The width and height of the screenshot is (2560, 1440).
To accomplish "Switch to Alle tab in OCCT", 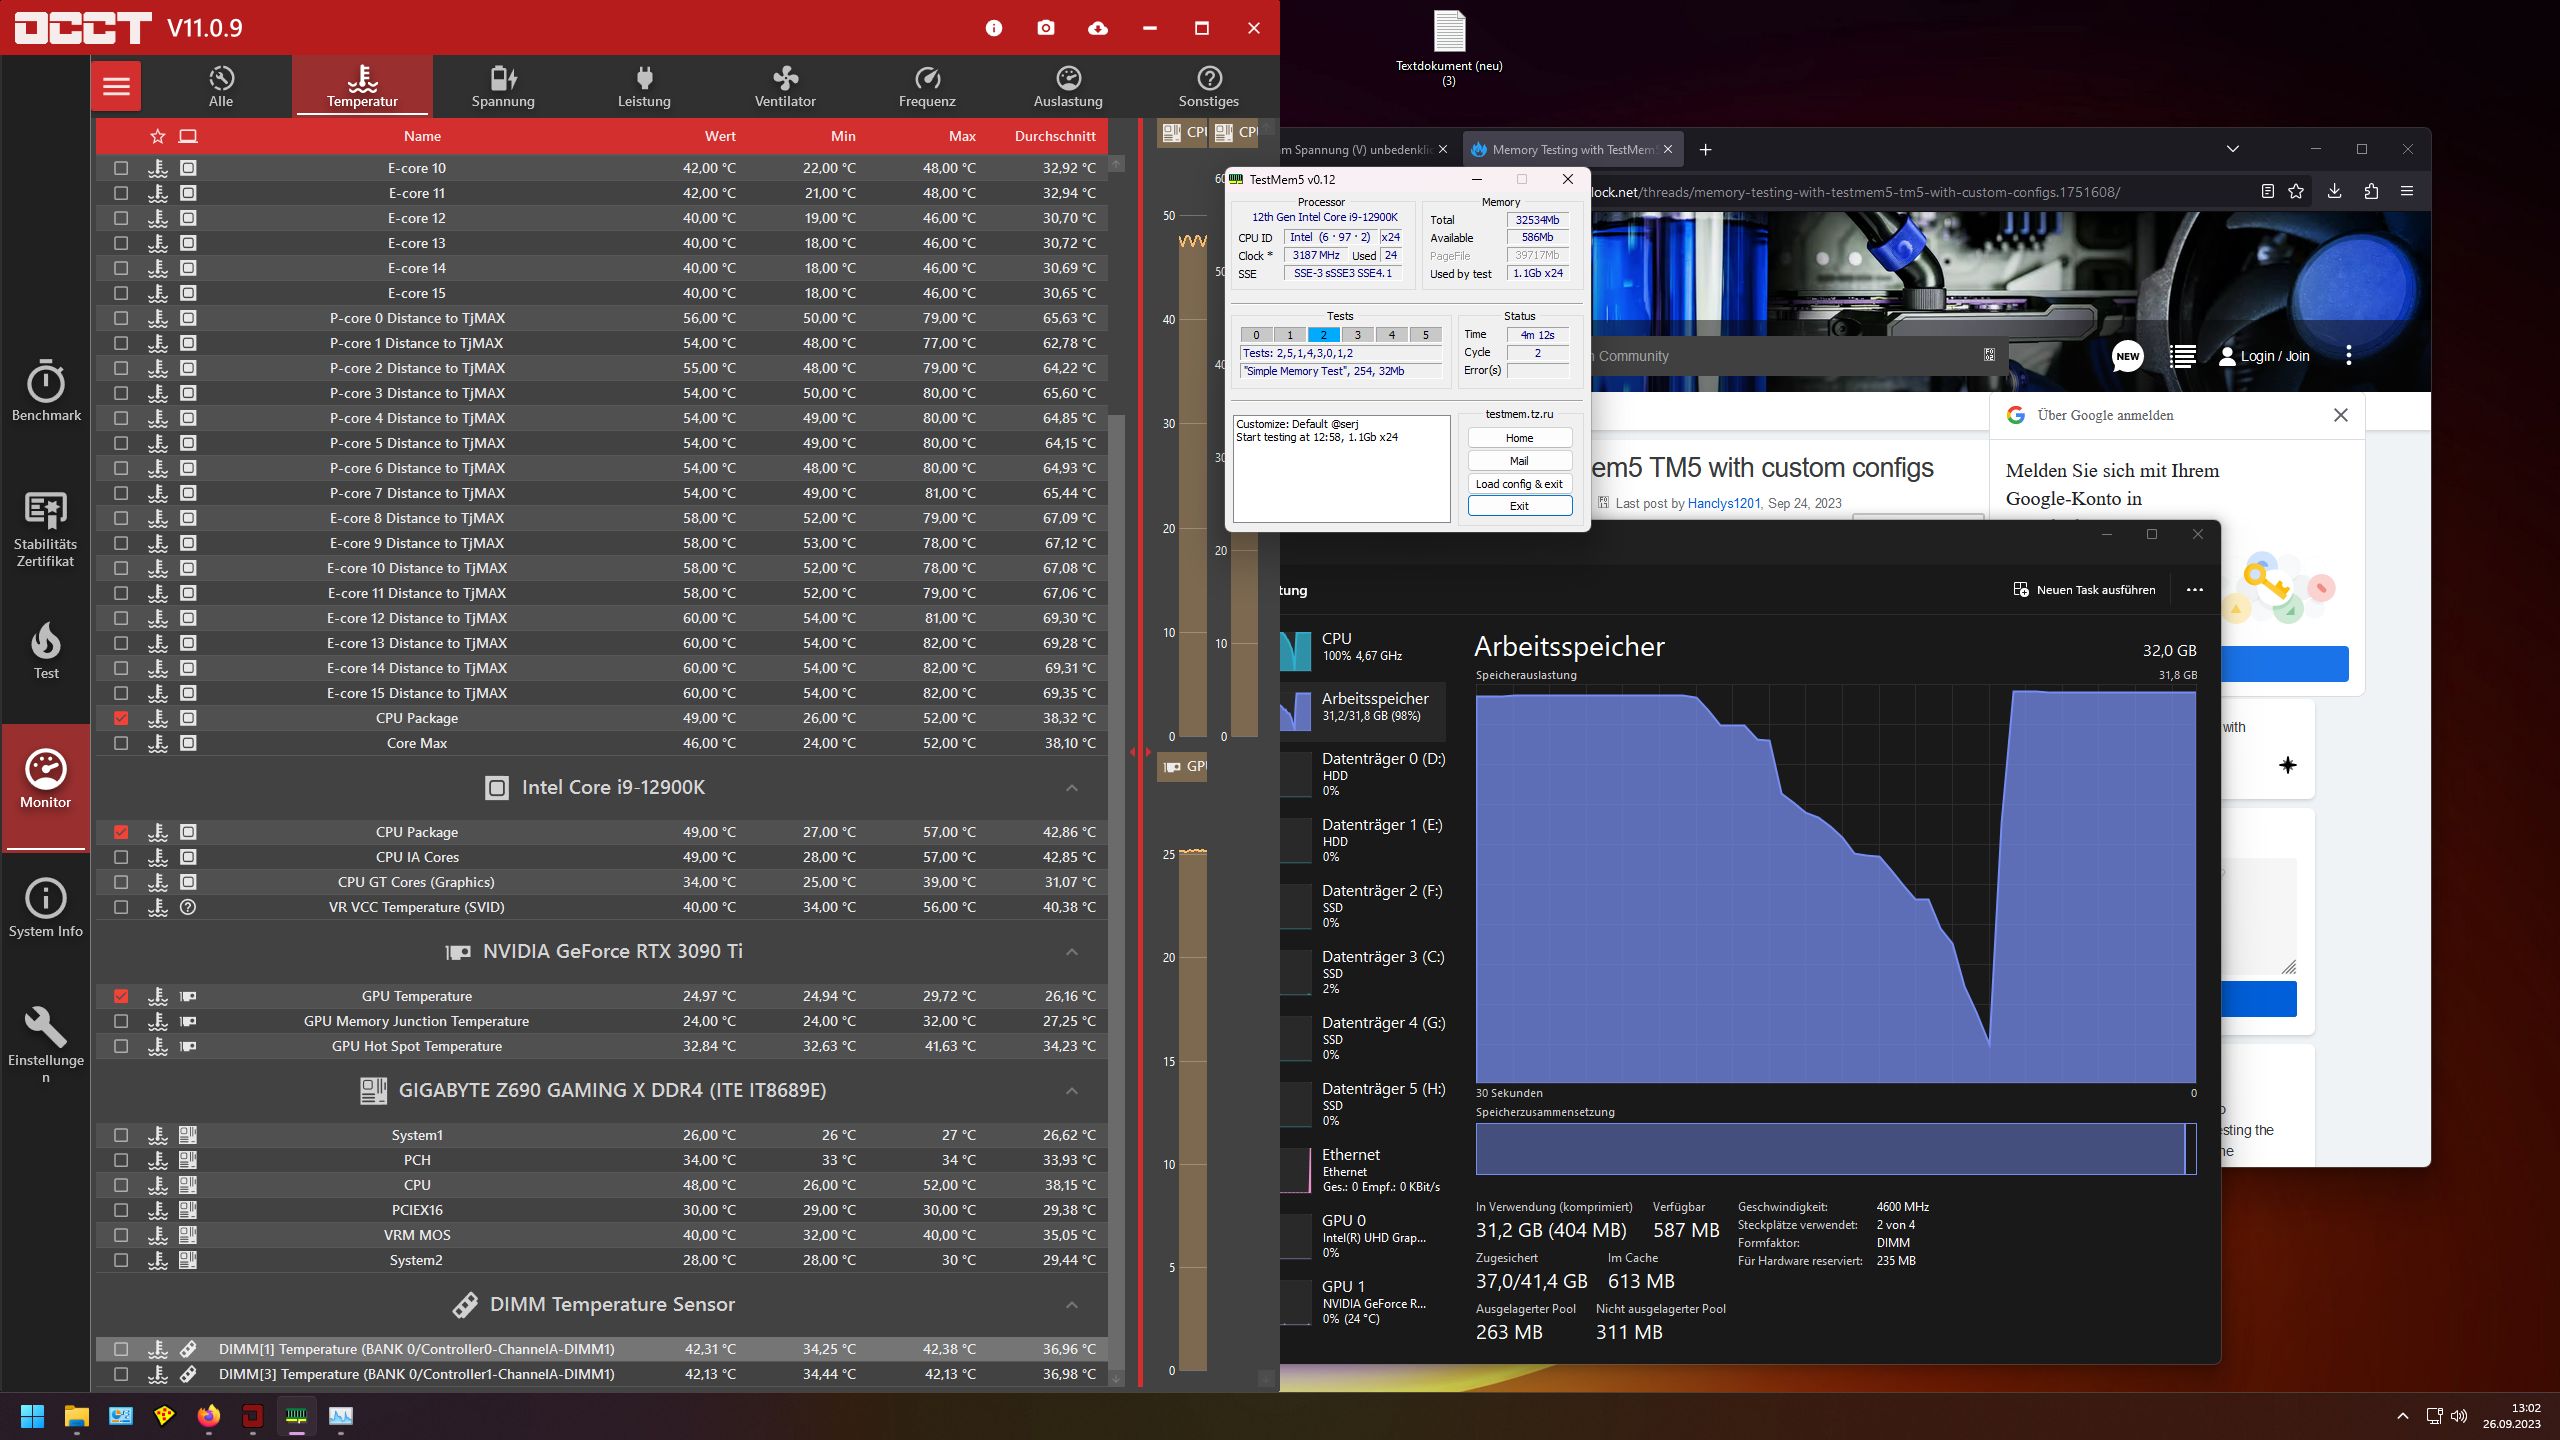I will 221,86.
